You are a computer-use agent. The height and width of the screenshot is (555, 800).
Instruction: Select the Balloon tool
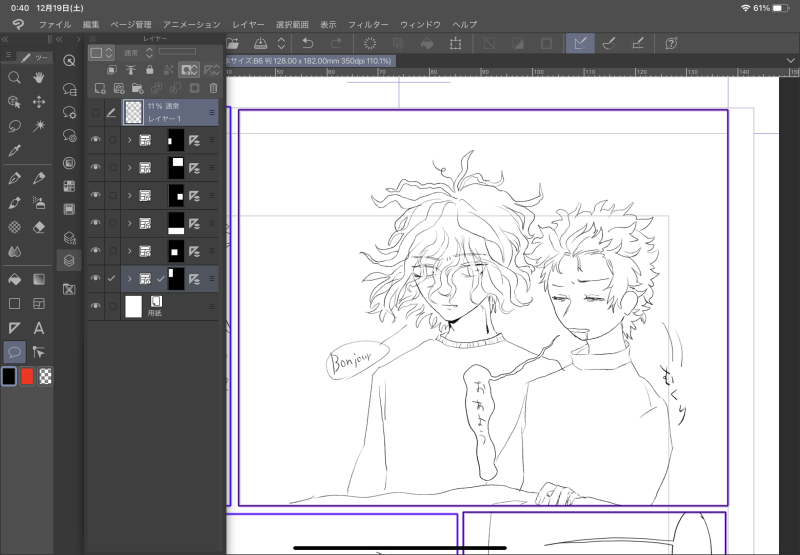14,352
